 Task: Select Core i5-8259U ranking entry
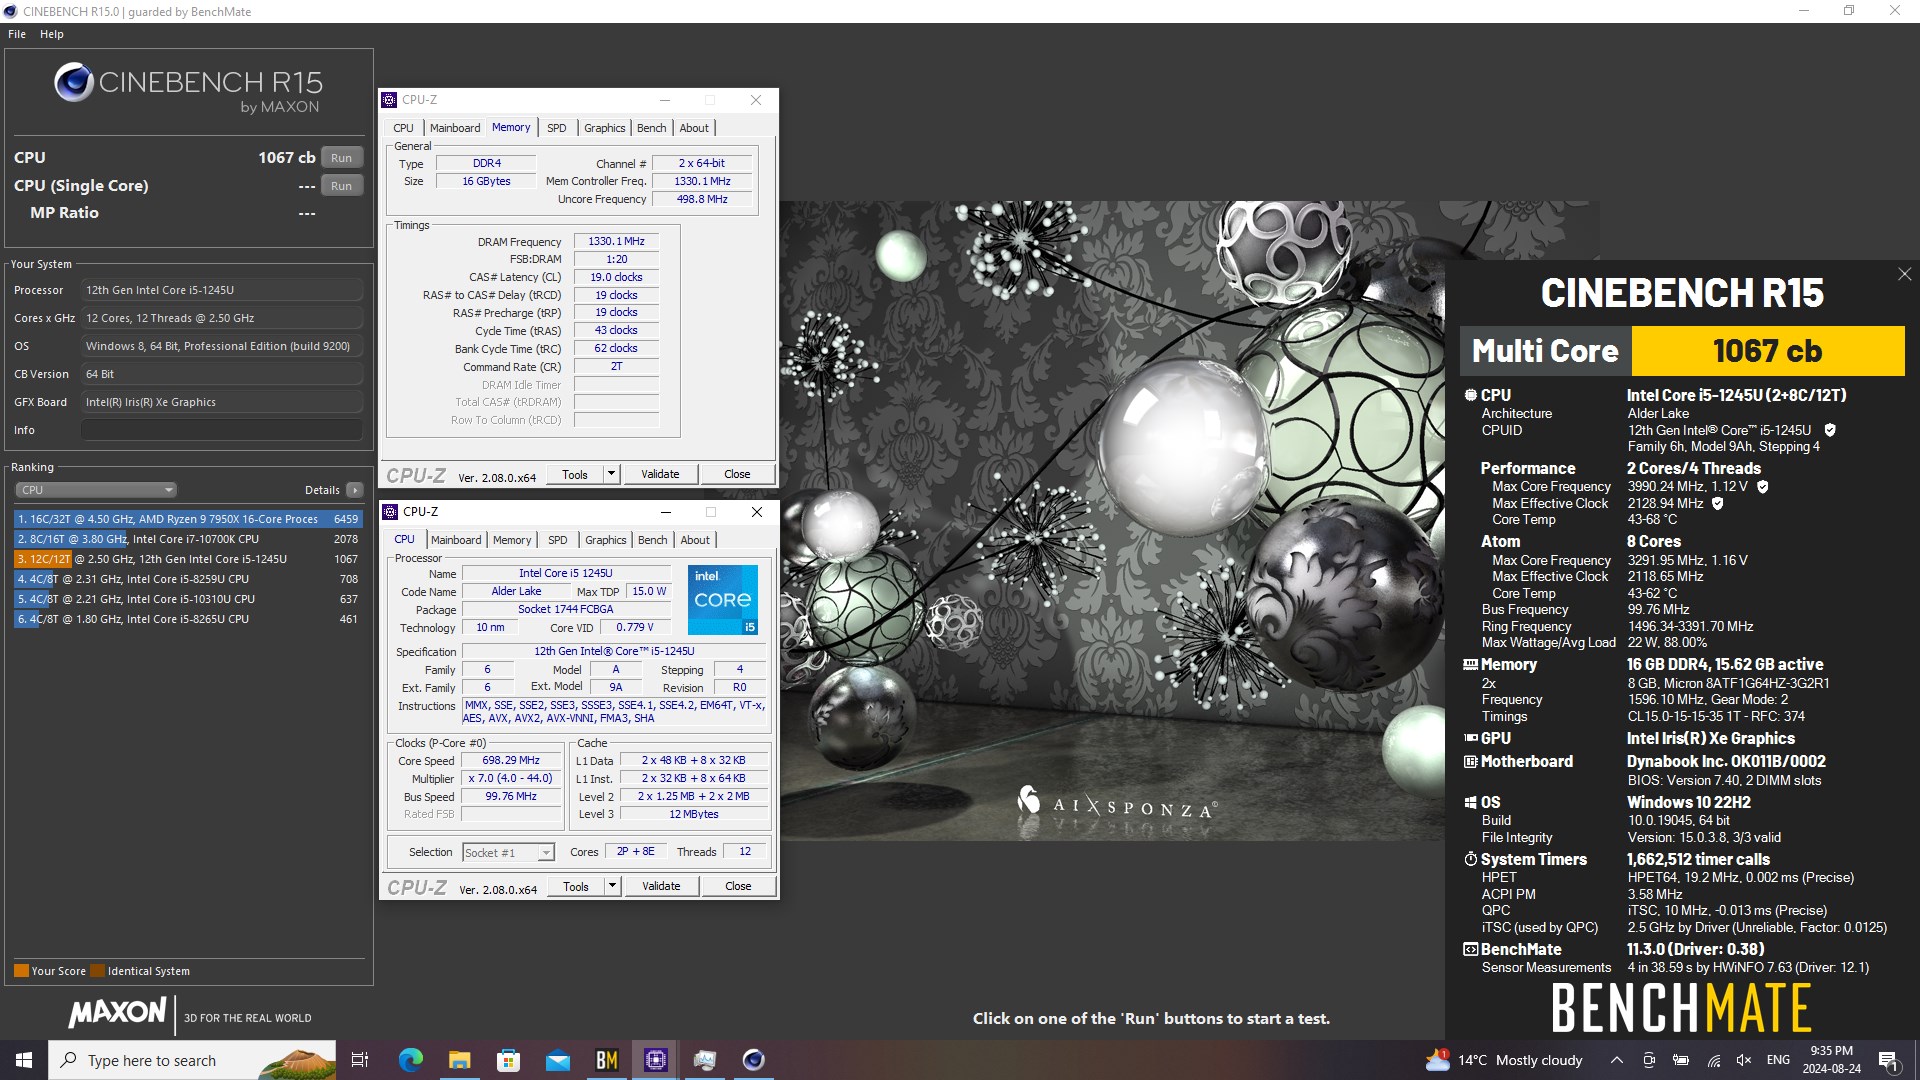[x=188, y=579]
